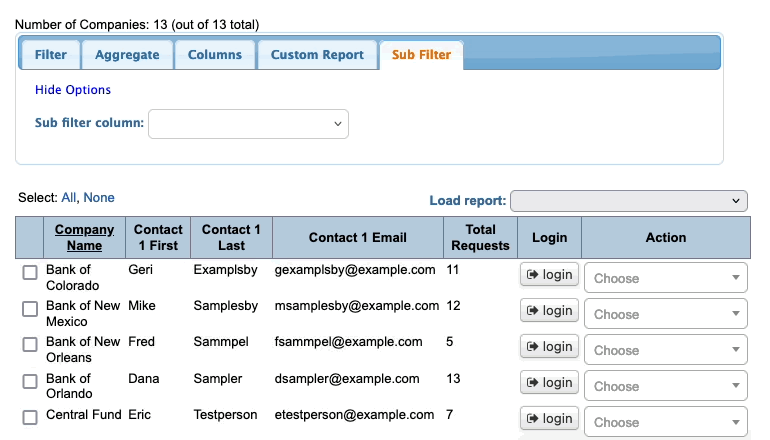Sort by Company Name column header
770x440 pixels.
pyautogui.click(x=84, y=237)
